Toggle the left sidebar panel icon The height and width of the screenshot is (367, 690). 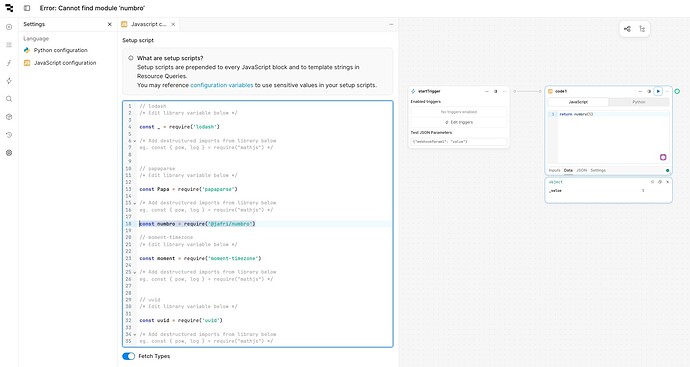tap(27, 8)
